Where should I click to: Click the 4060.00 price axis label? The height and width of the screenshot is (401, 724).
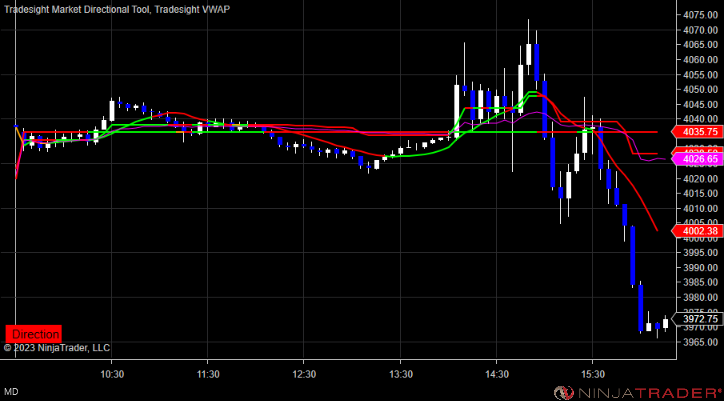700,60
